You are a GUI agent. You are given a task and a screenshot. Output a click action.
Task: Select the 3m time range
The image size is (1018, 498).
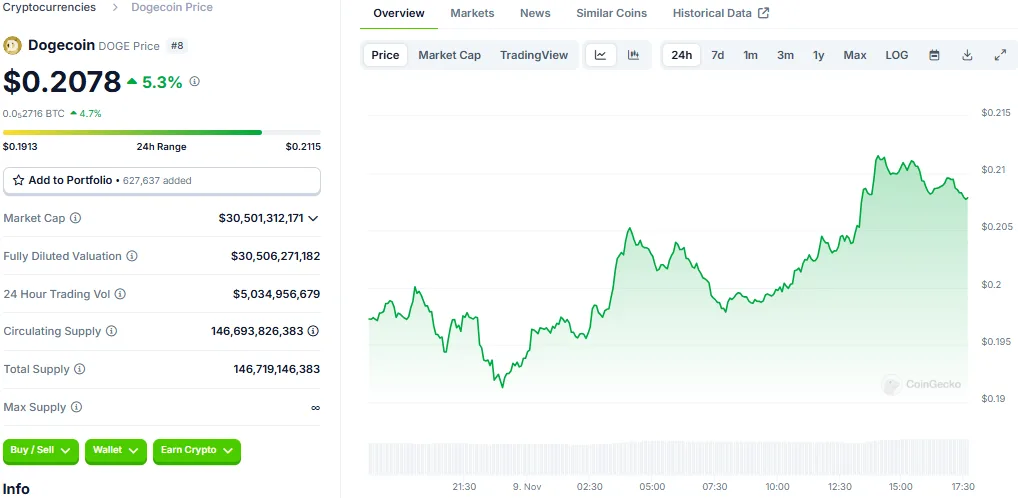(786, 55)
